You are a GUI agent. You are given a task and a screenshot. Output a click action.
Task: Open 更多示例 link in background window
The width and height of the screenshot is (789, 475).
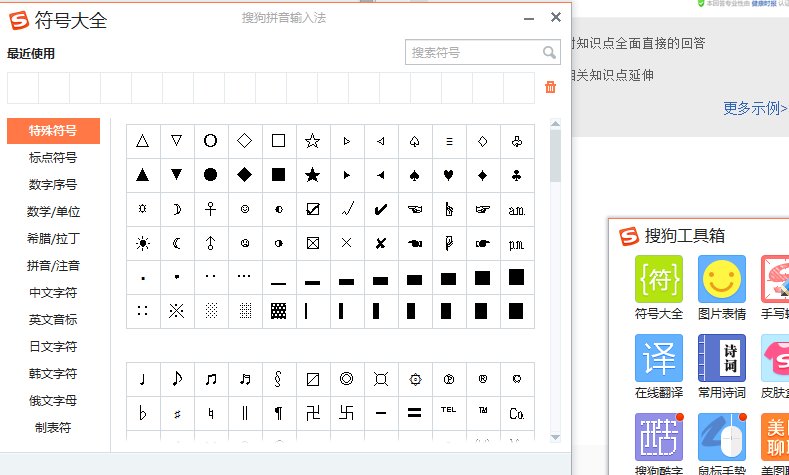[x=755, y=108]
